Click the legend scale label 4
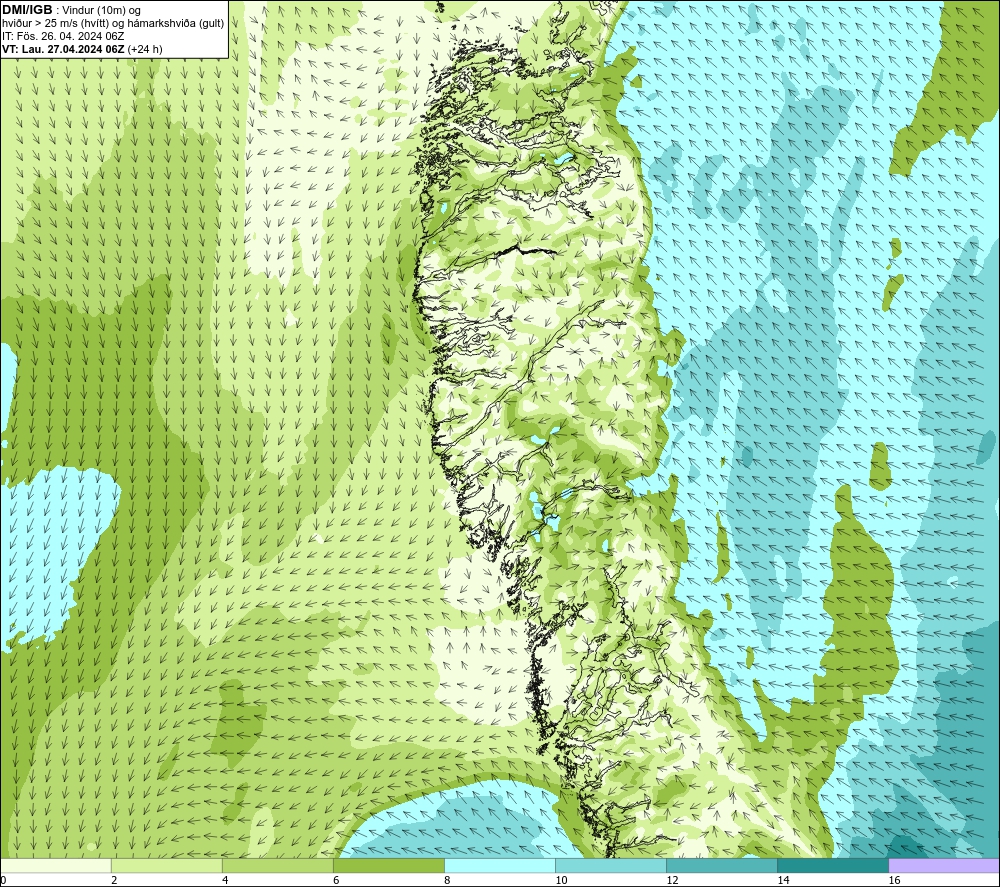 point(225,880)
